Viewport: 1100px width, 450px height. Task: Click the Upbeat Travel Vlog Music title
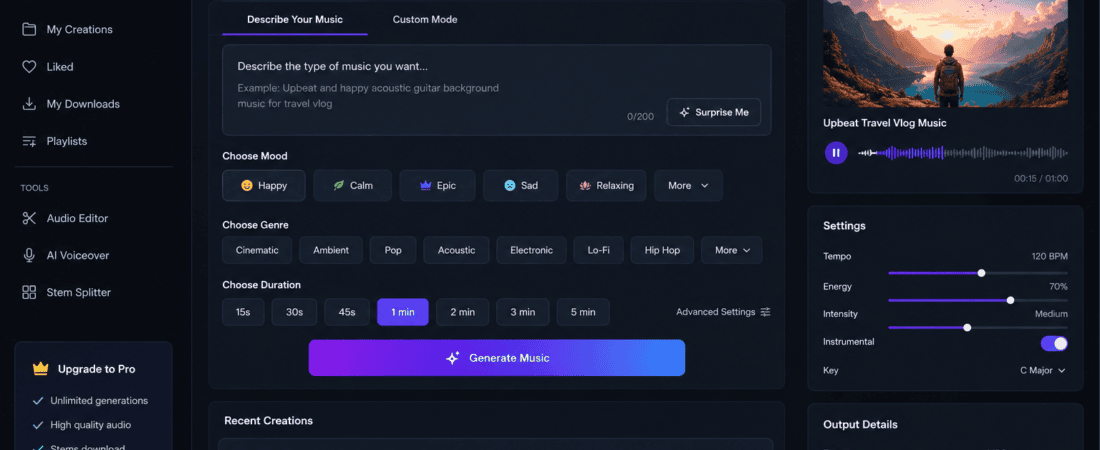[x=885, y=123]
